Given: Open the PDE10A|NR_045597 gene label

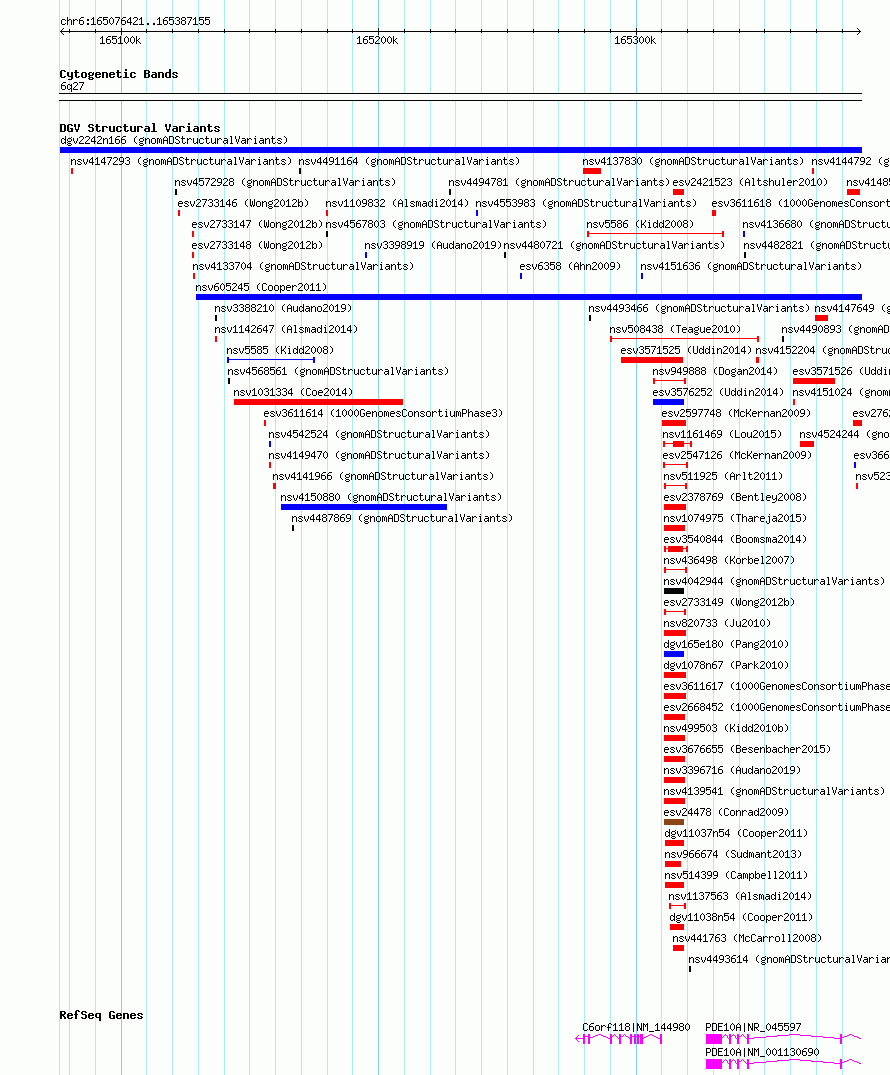Looking at the screenshot, I should coord(753,1027).
